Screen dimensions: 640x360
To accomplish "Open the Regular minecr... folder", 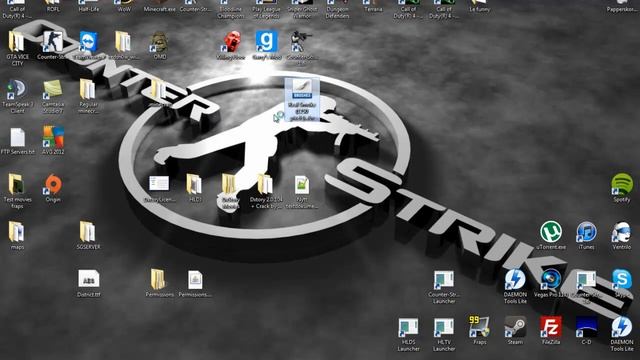I will coord(88,89).
